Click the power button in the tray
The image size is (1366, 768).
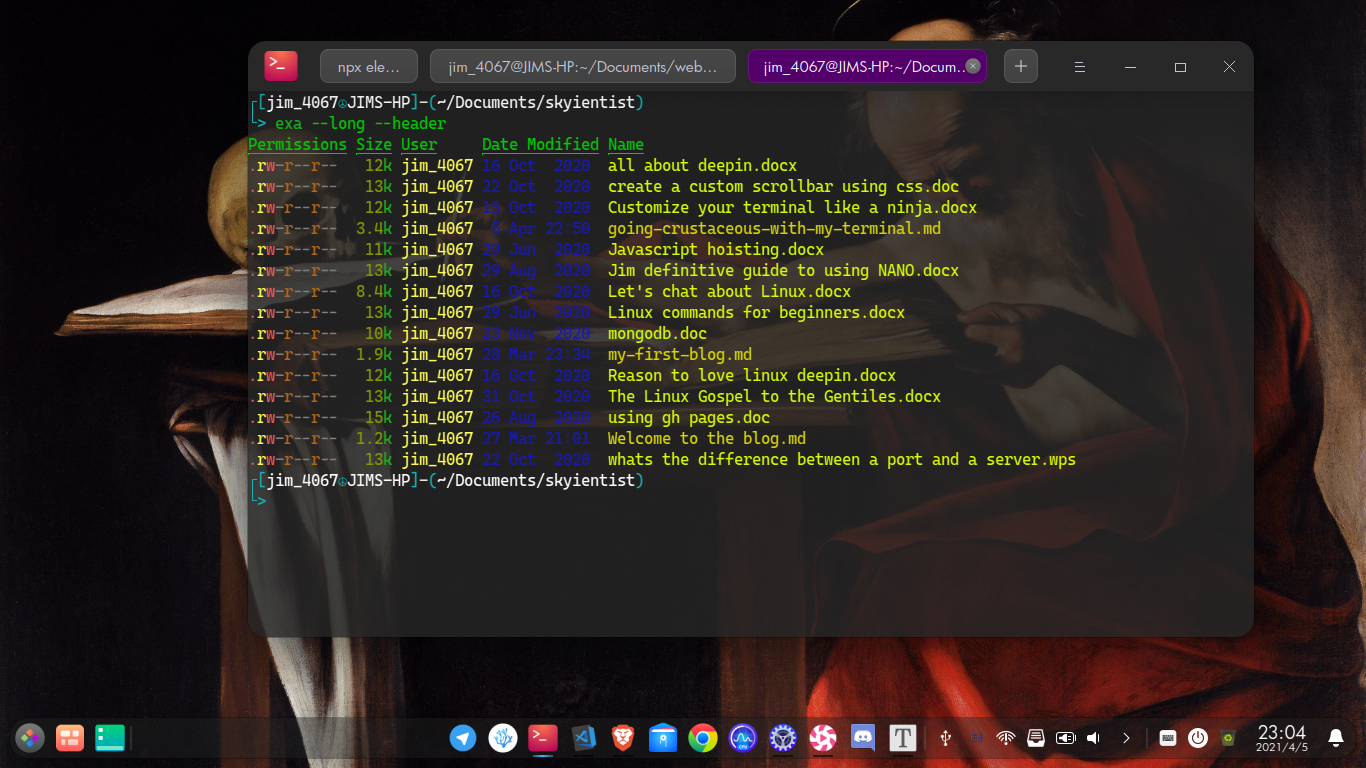pyautogui.click(x=1198, y=738)
